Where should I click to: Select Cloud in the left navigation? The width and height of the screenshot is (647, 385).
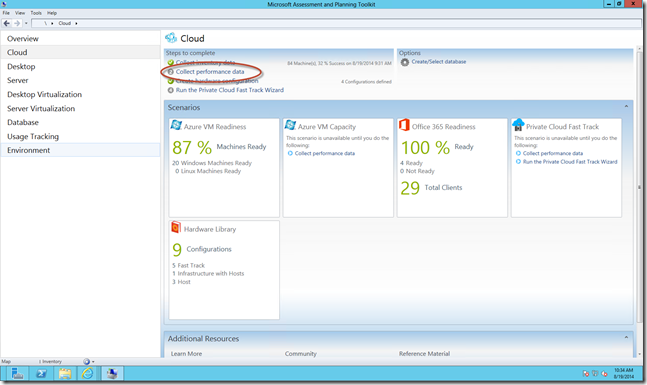coord(80,52)
